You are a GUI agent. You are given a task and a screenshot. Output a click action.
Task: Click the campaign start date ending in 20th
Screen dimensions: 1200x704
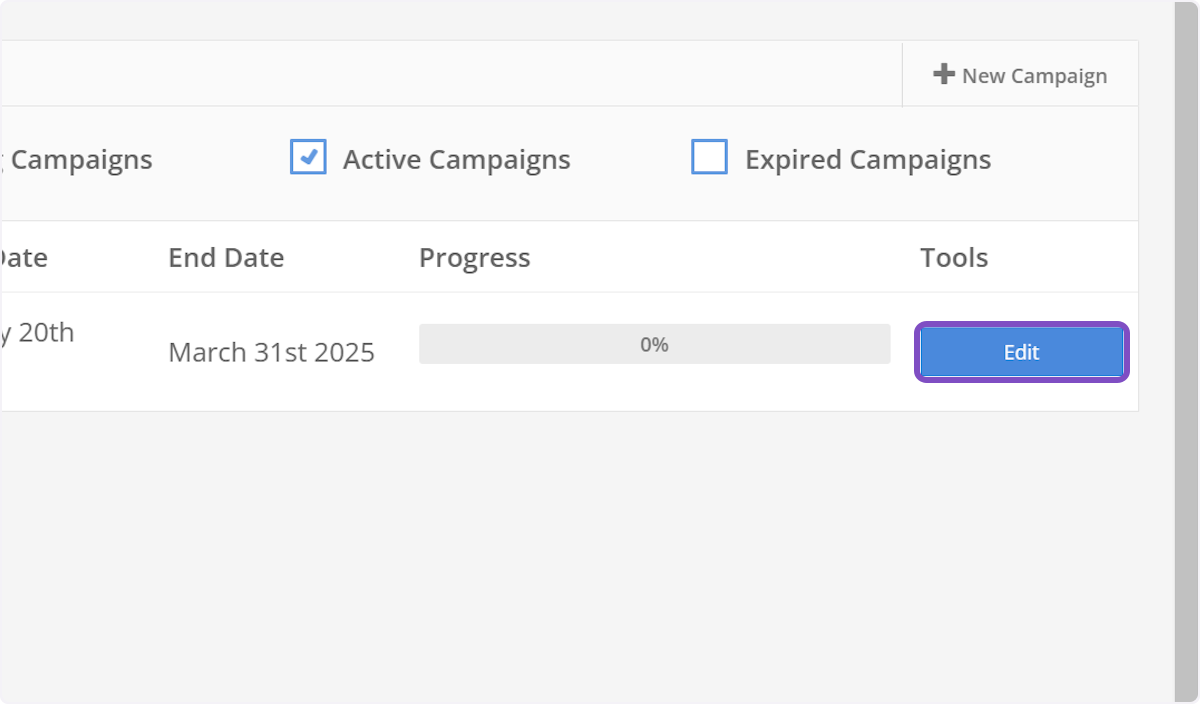coord(38,332)
